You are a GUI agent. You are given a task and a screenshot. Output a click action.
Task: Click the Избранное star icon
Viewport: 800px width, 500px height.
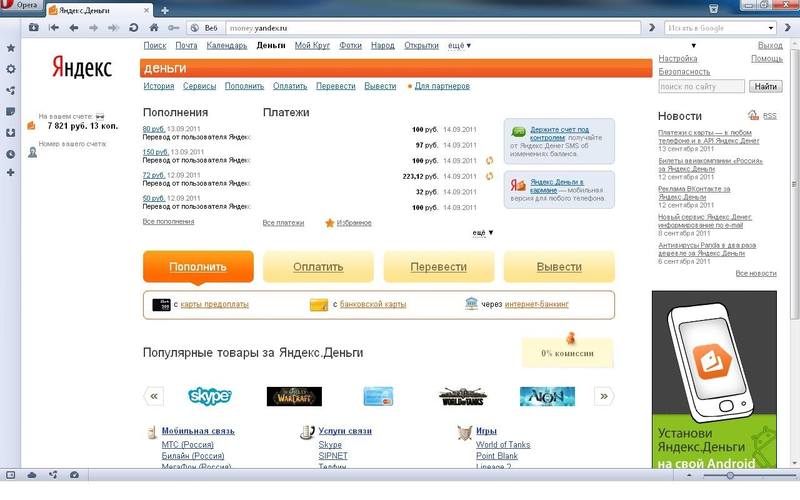[329, 222]
